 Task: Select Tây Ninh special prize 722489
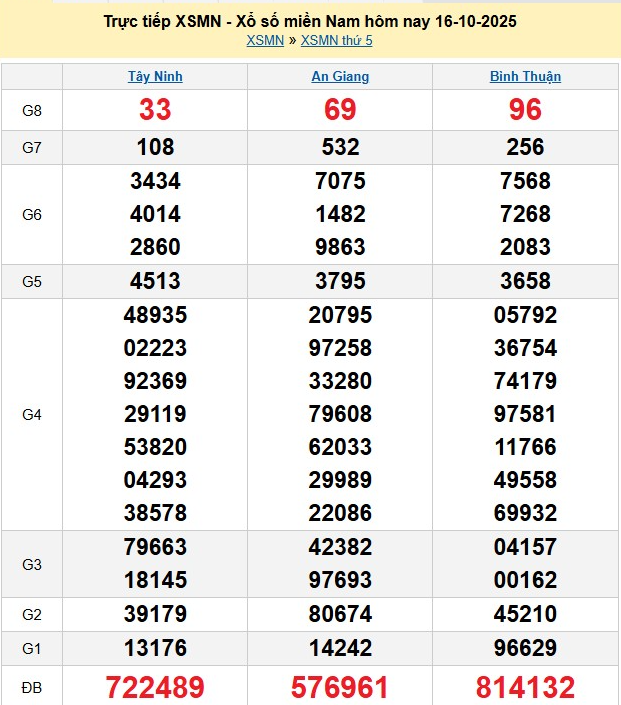155,687
